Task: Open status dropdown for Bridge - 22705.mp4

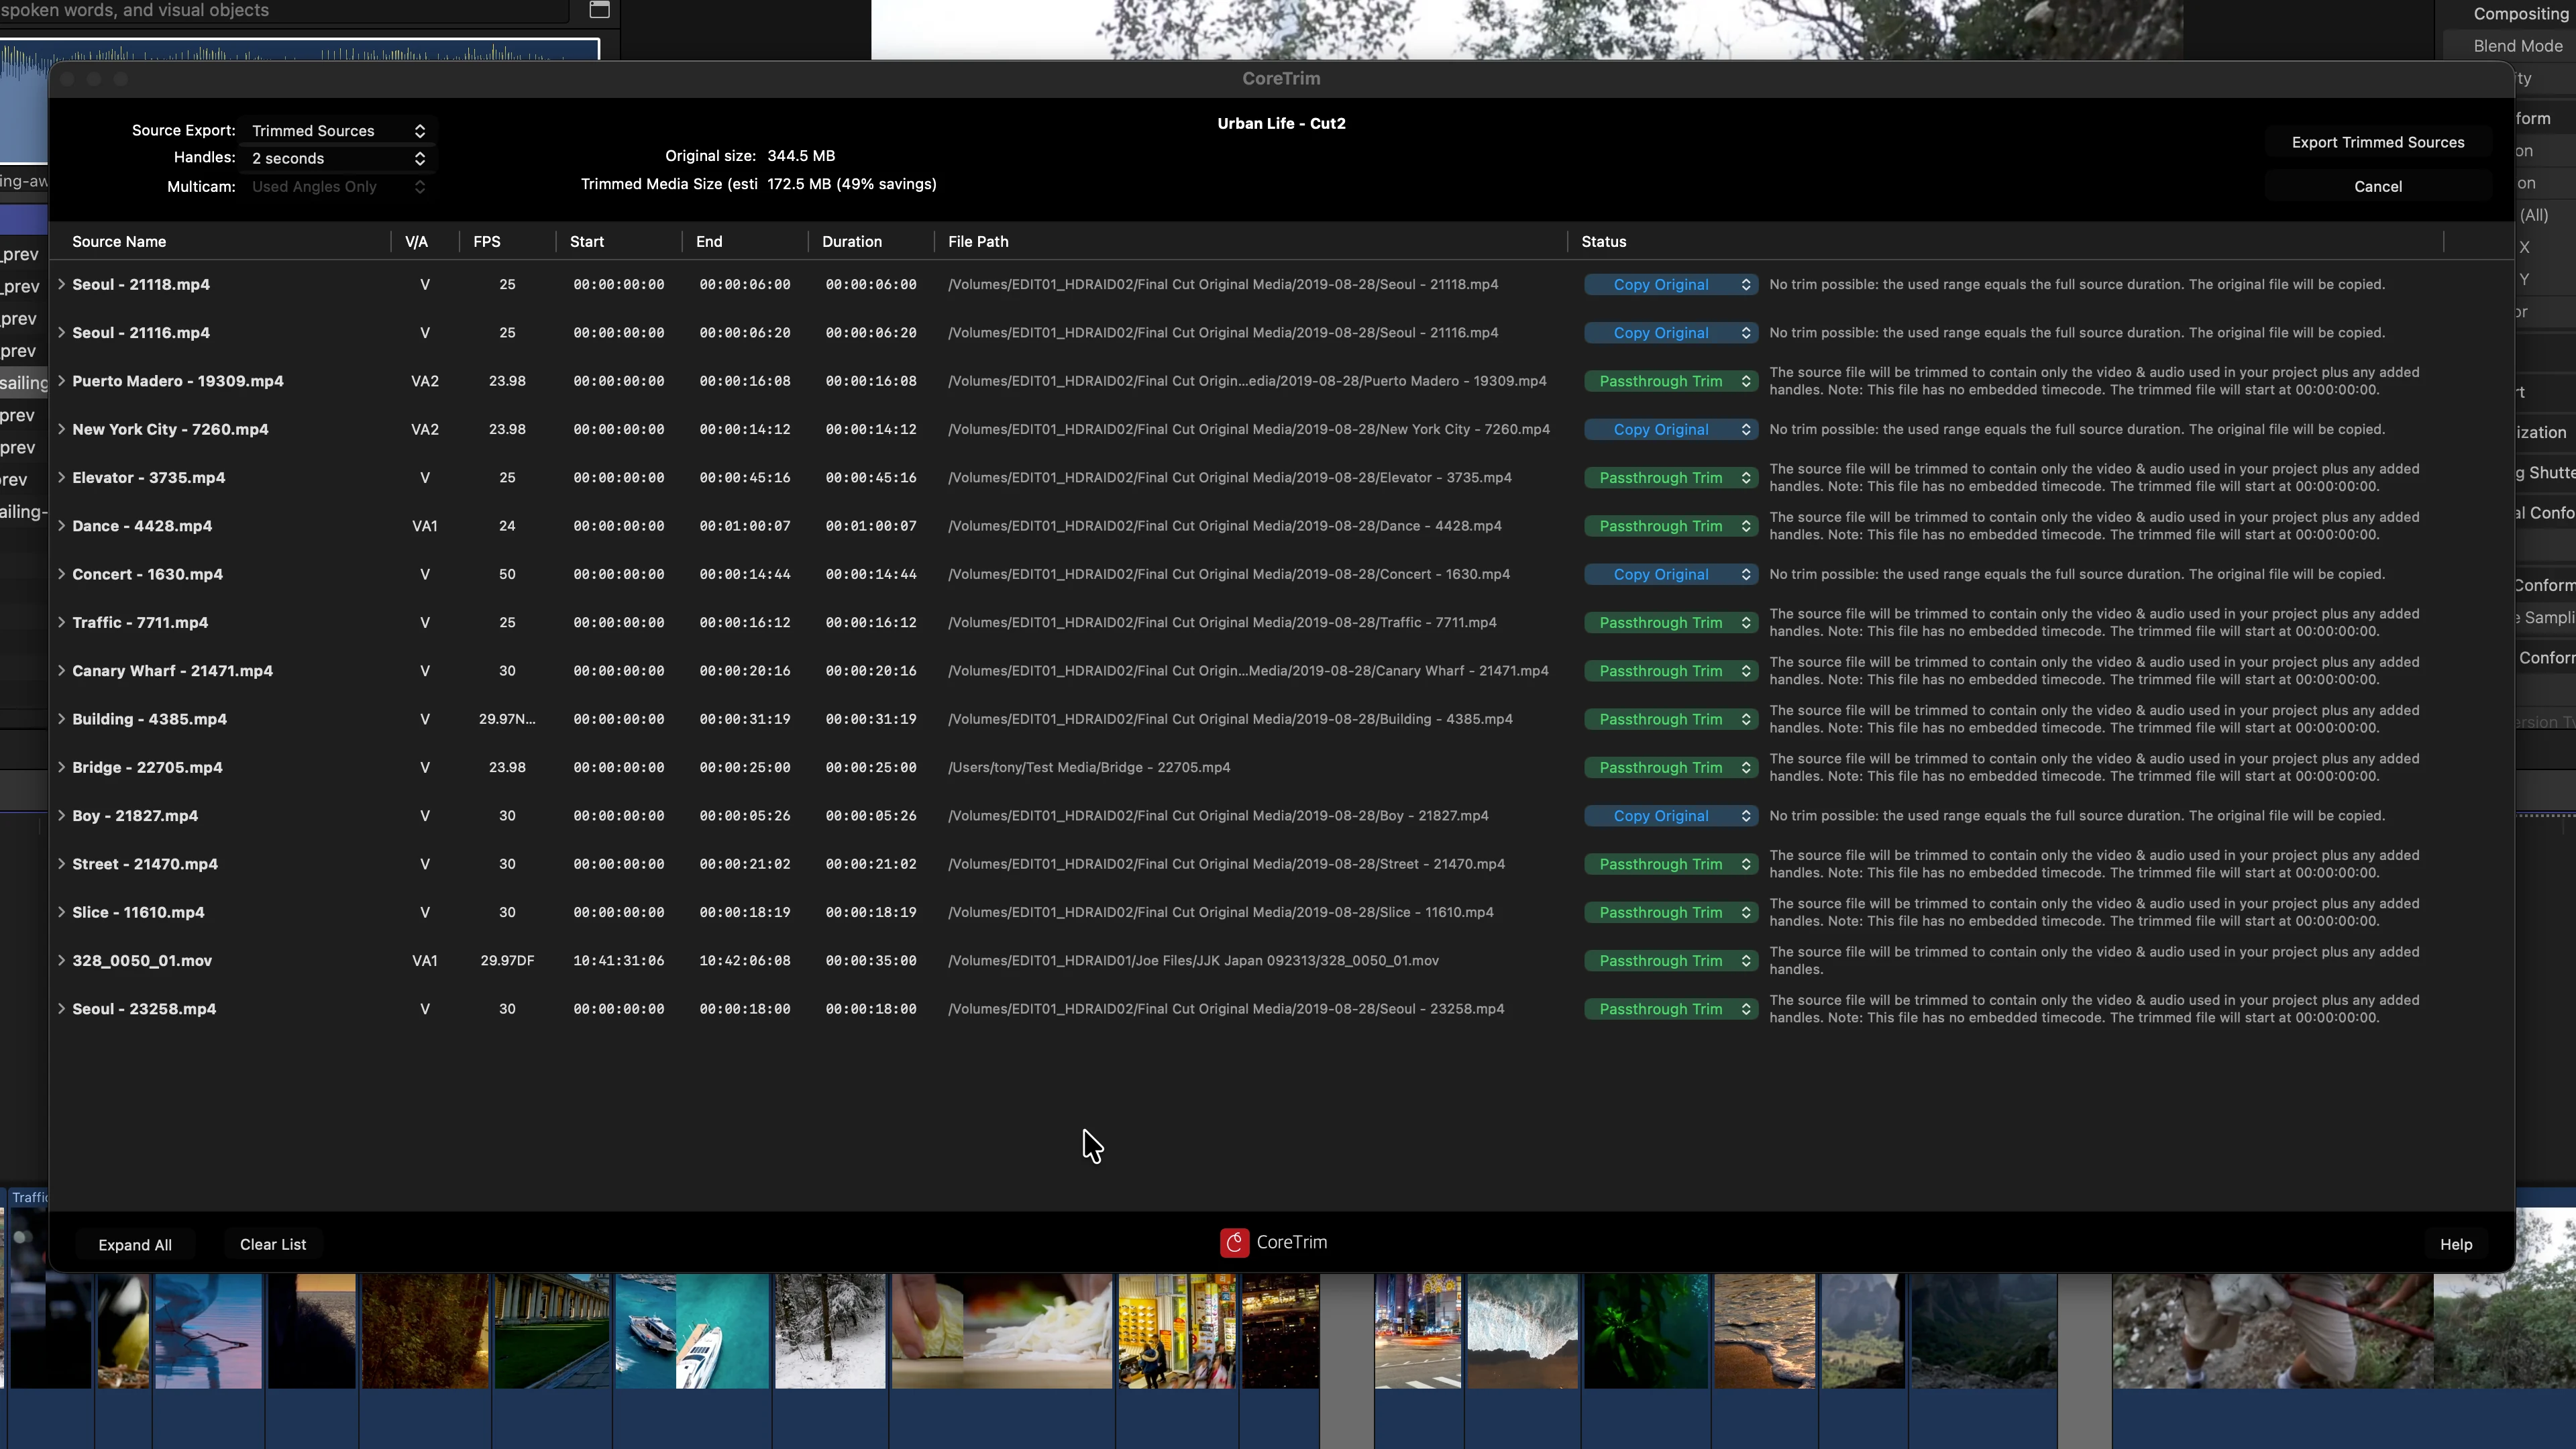Action: (x=1671, y=768)
